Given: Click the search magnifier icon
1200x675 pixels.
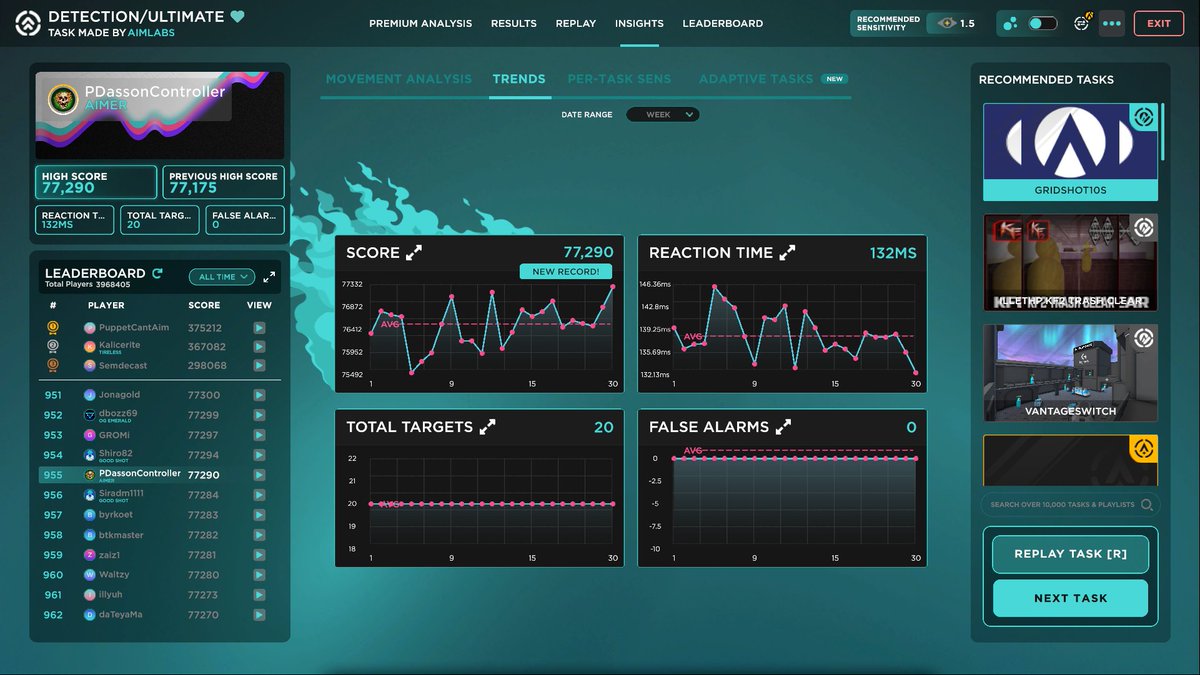Looking at the screenshot, I should 1147,505.
